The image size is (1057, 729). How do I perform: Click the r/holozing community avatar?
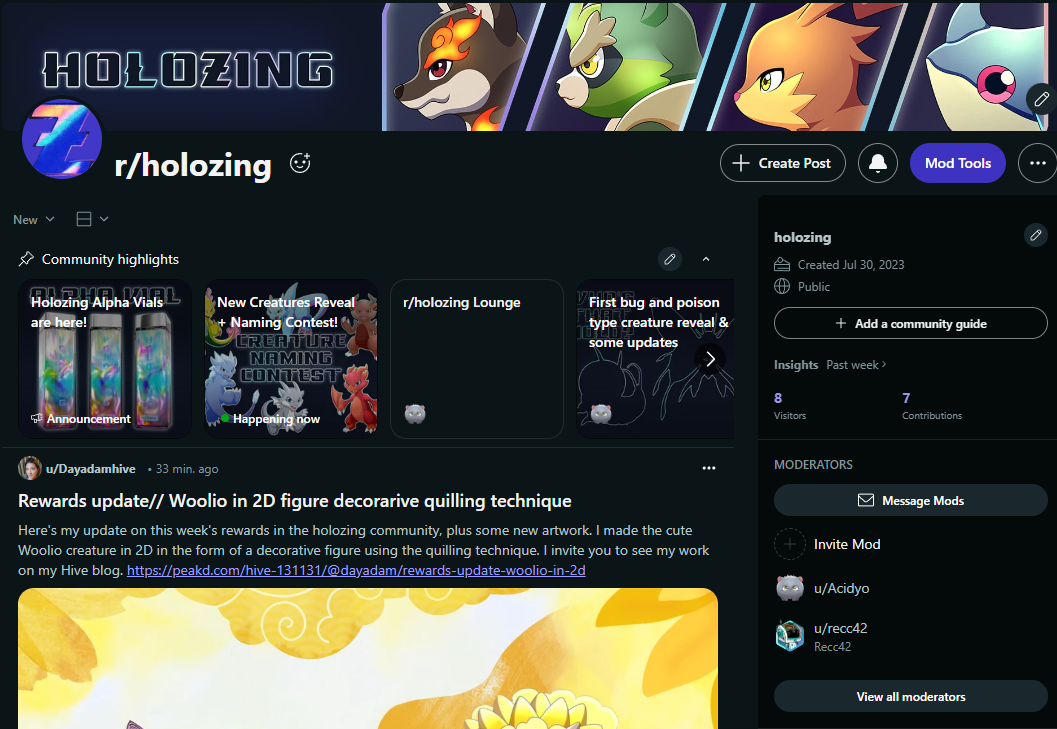[62, 139]
